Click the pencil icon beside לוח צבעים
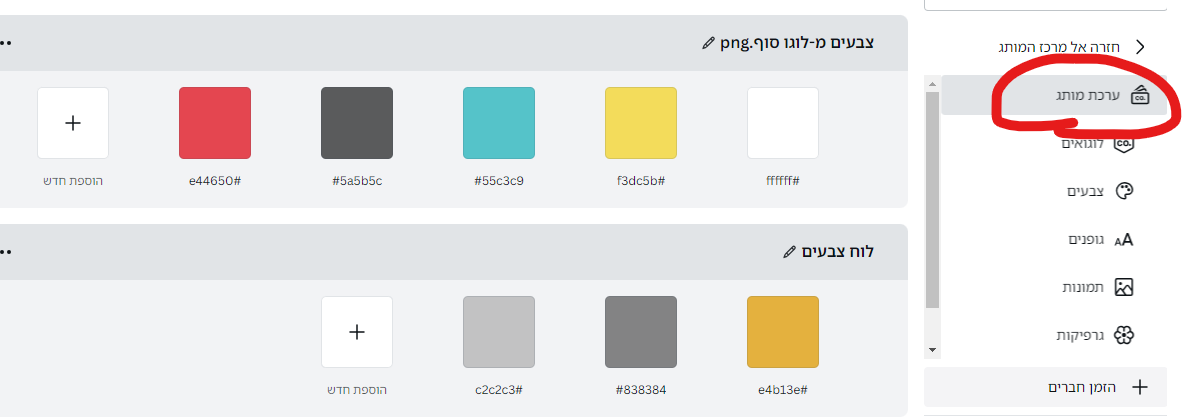 pyautogui.click(x=790, y=251)
